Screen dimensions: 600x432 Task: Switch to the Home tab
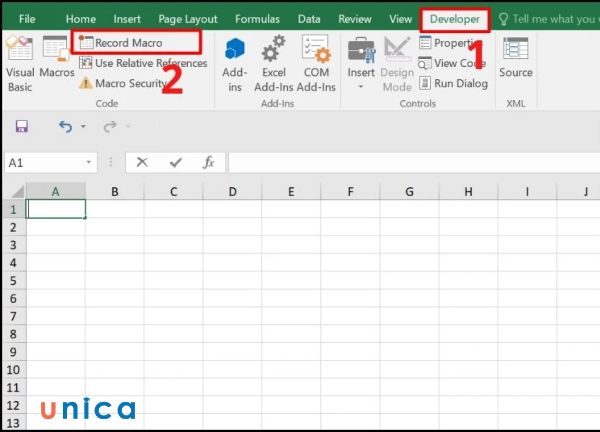(x=81, y=19)
